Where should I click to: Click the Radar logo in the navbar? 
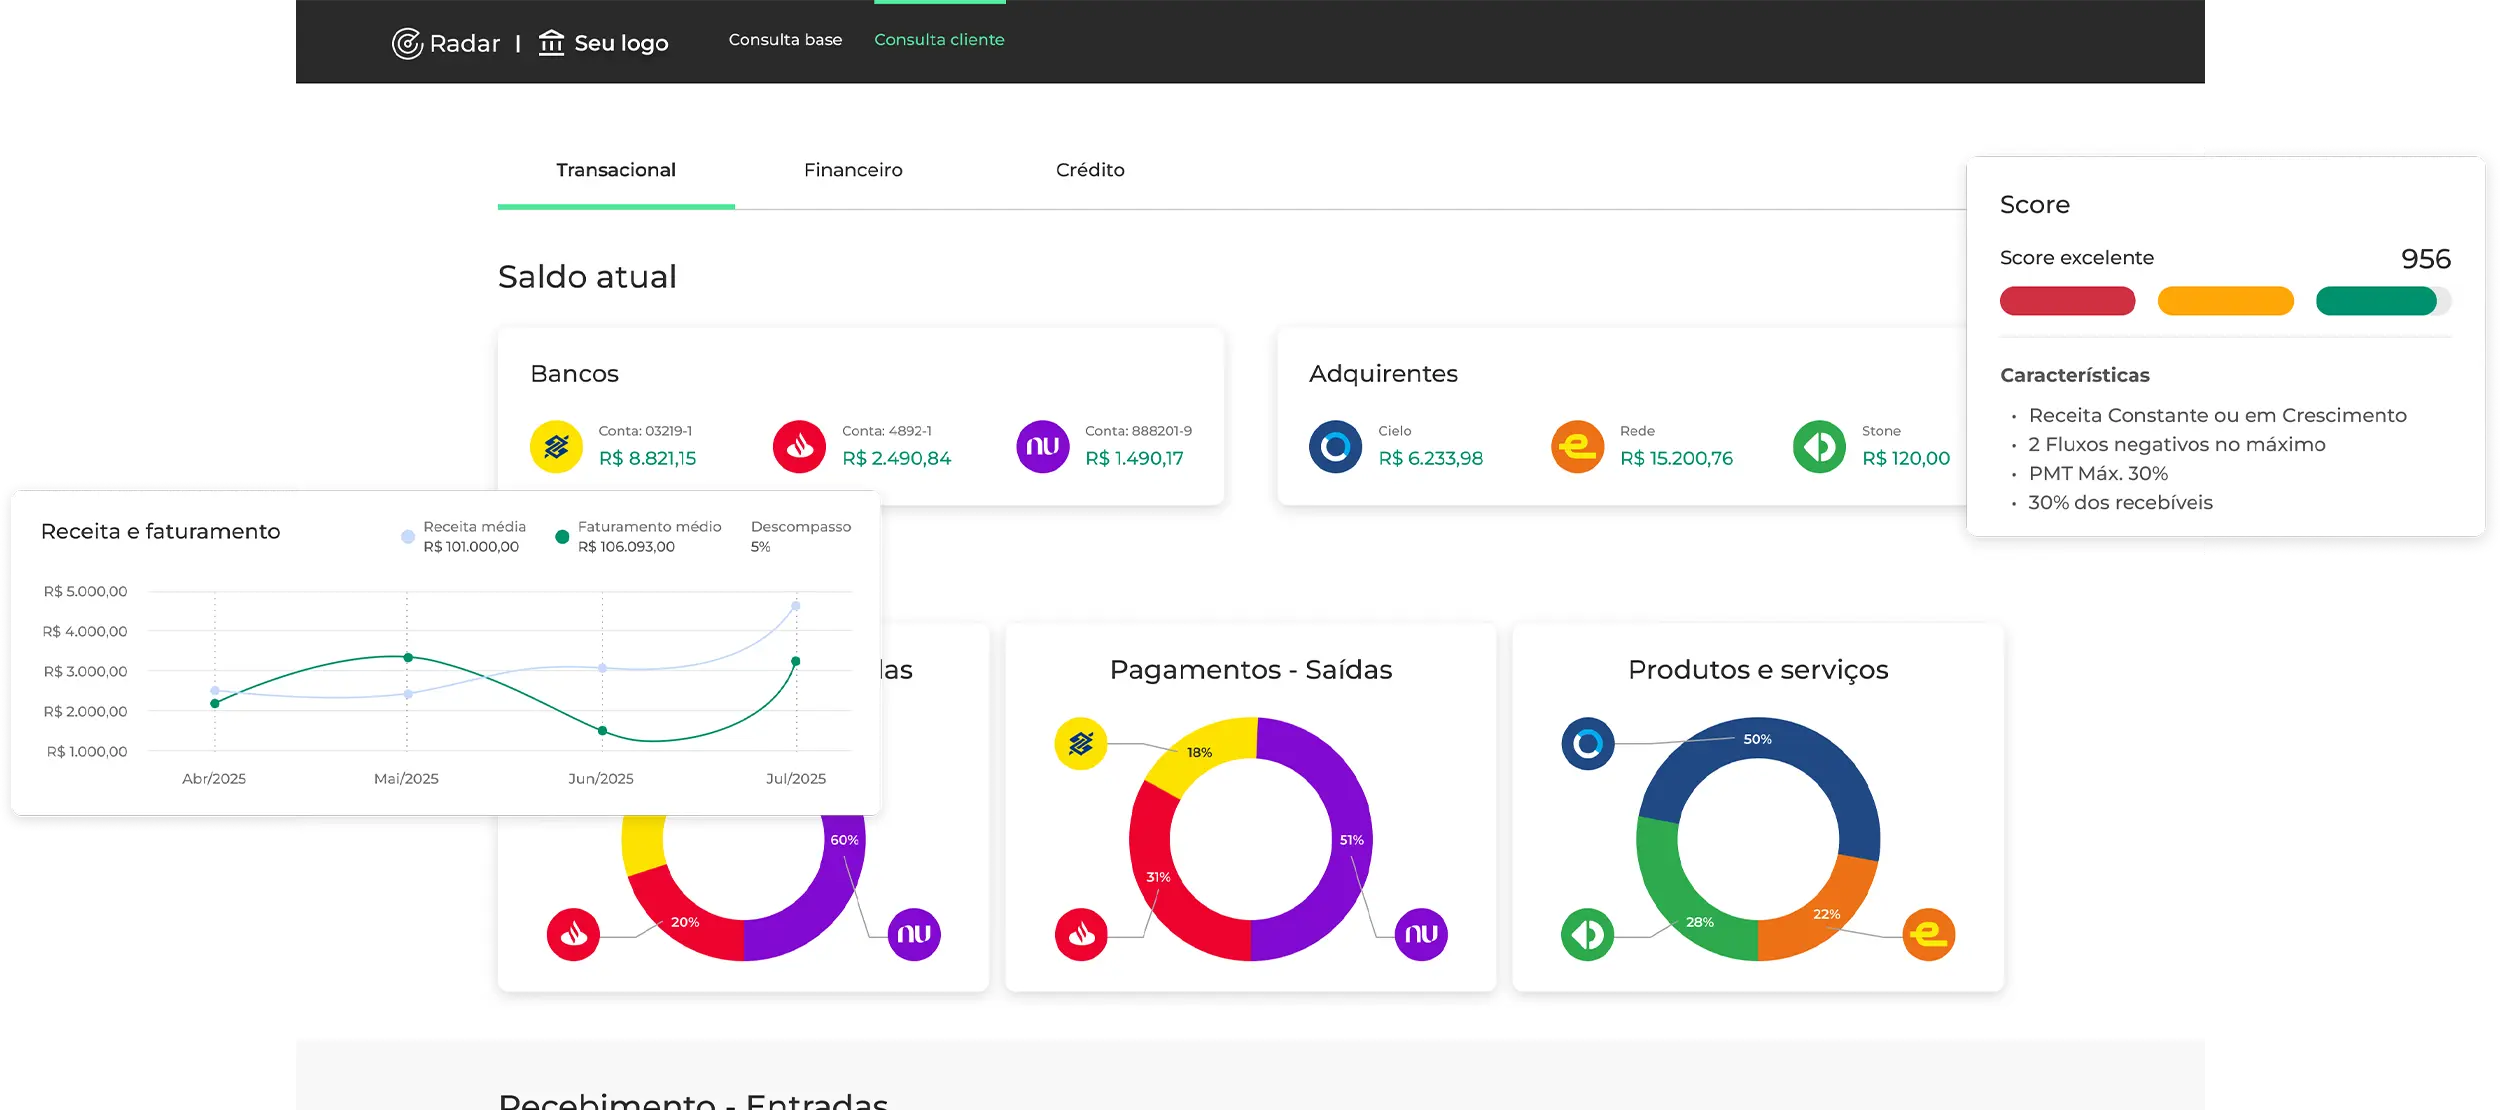point(447,43)
